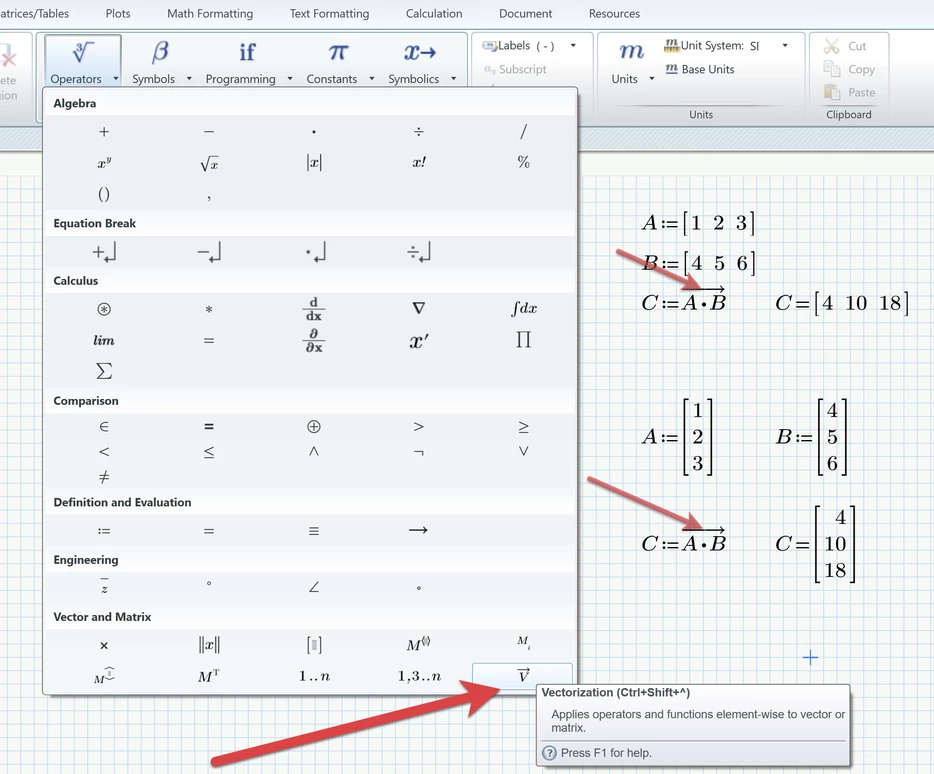Click the blue crosshair cursor on worksheet
The height and width of the screenshot is (774, 934).
(x=810, y=658)
